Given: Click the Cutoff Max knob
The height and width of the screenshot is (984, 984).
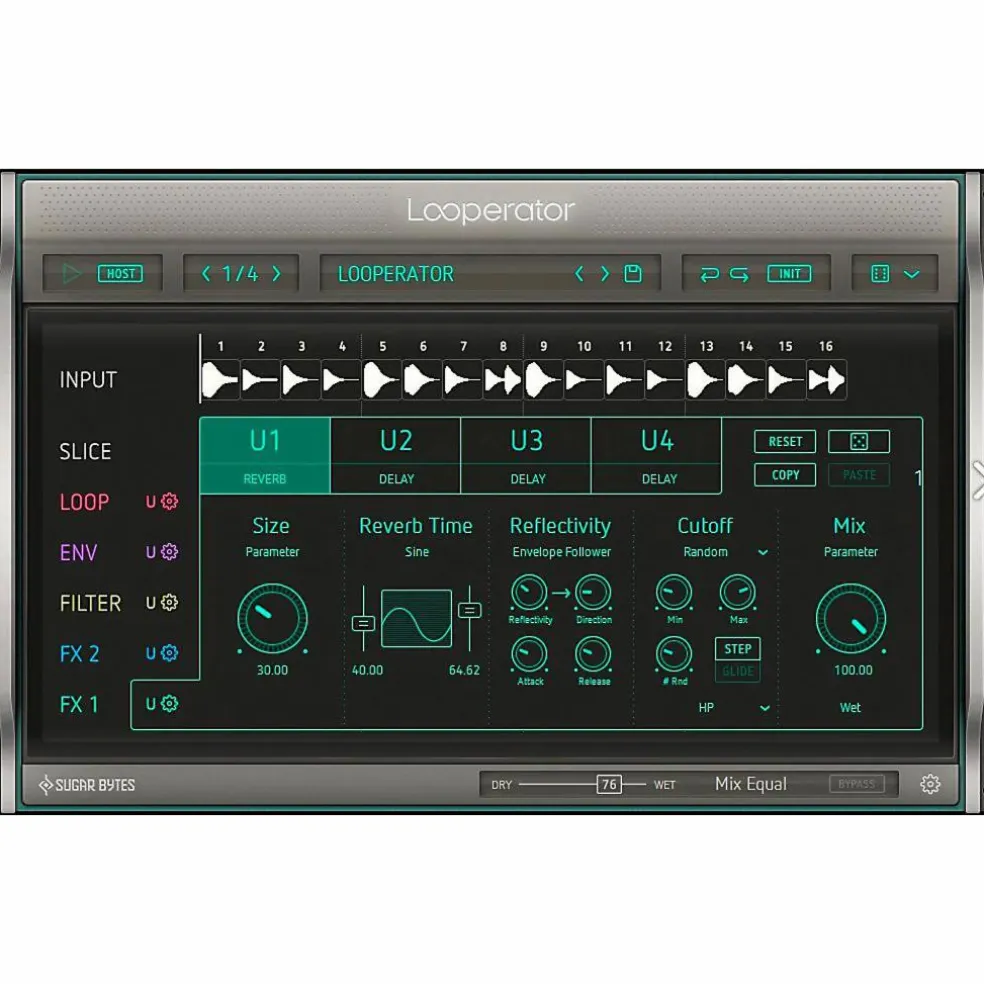Looking at the screenshot, I should click(x=737, y=592).
